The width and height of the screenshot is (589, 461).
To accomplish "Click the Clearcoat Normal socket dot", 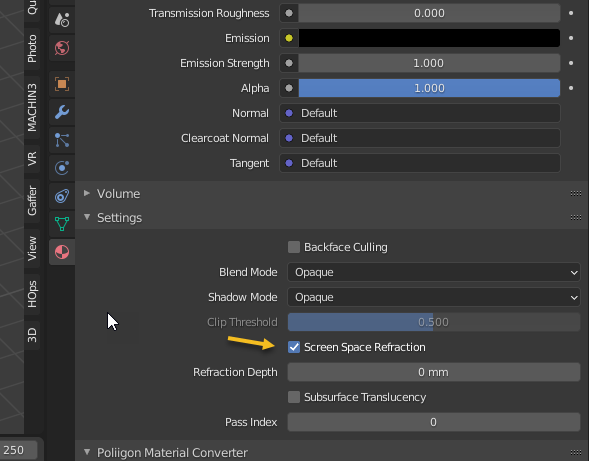I will pos(289,138).
